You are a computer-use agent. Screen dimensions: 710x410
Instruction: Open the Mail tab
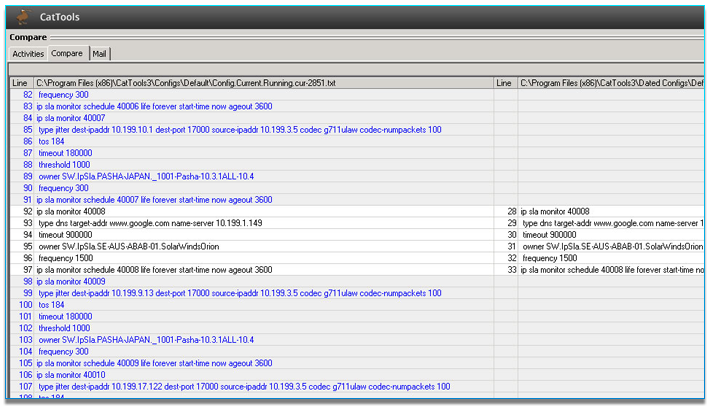point(100,54)
